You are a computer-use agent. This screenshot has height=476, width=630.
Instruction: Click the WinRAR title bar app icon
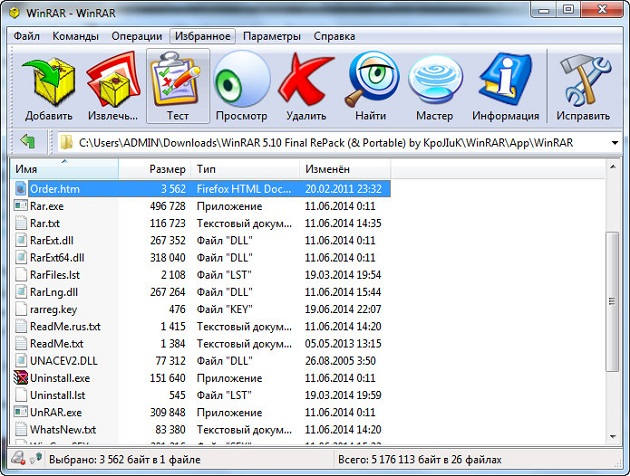coord(14,13)
